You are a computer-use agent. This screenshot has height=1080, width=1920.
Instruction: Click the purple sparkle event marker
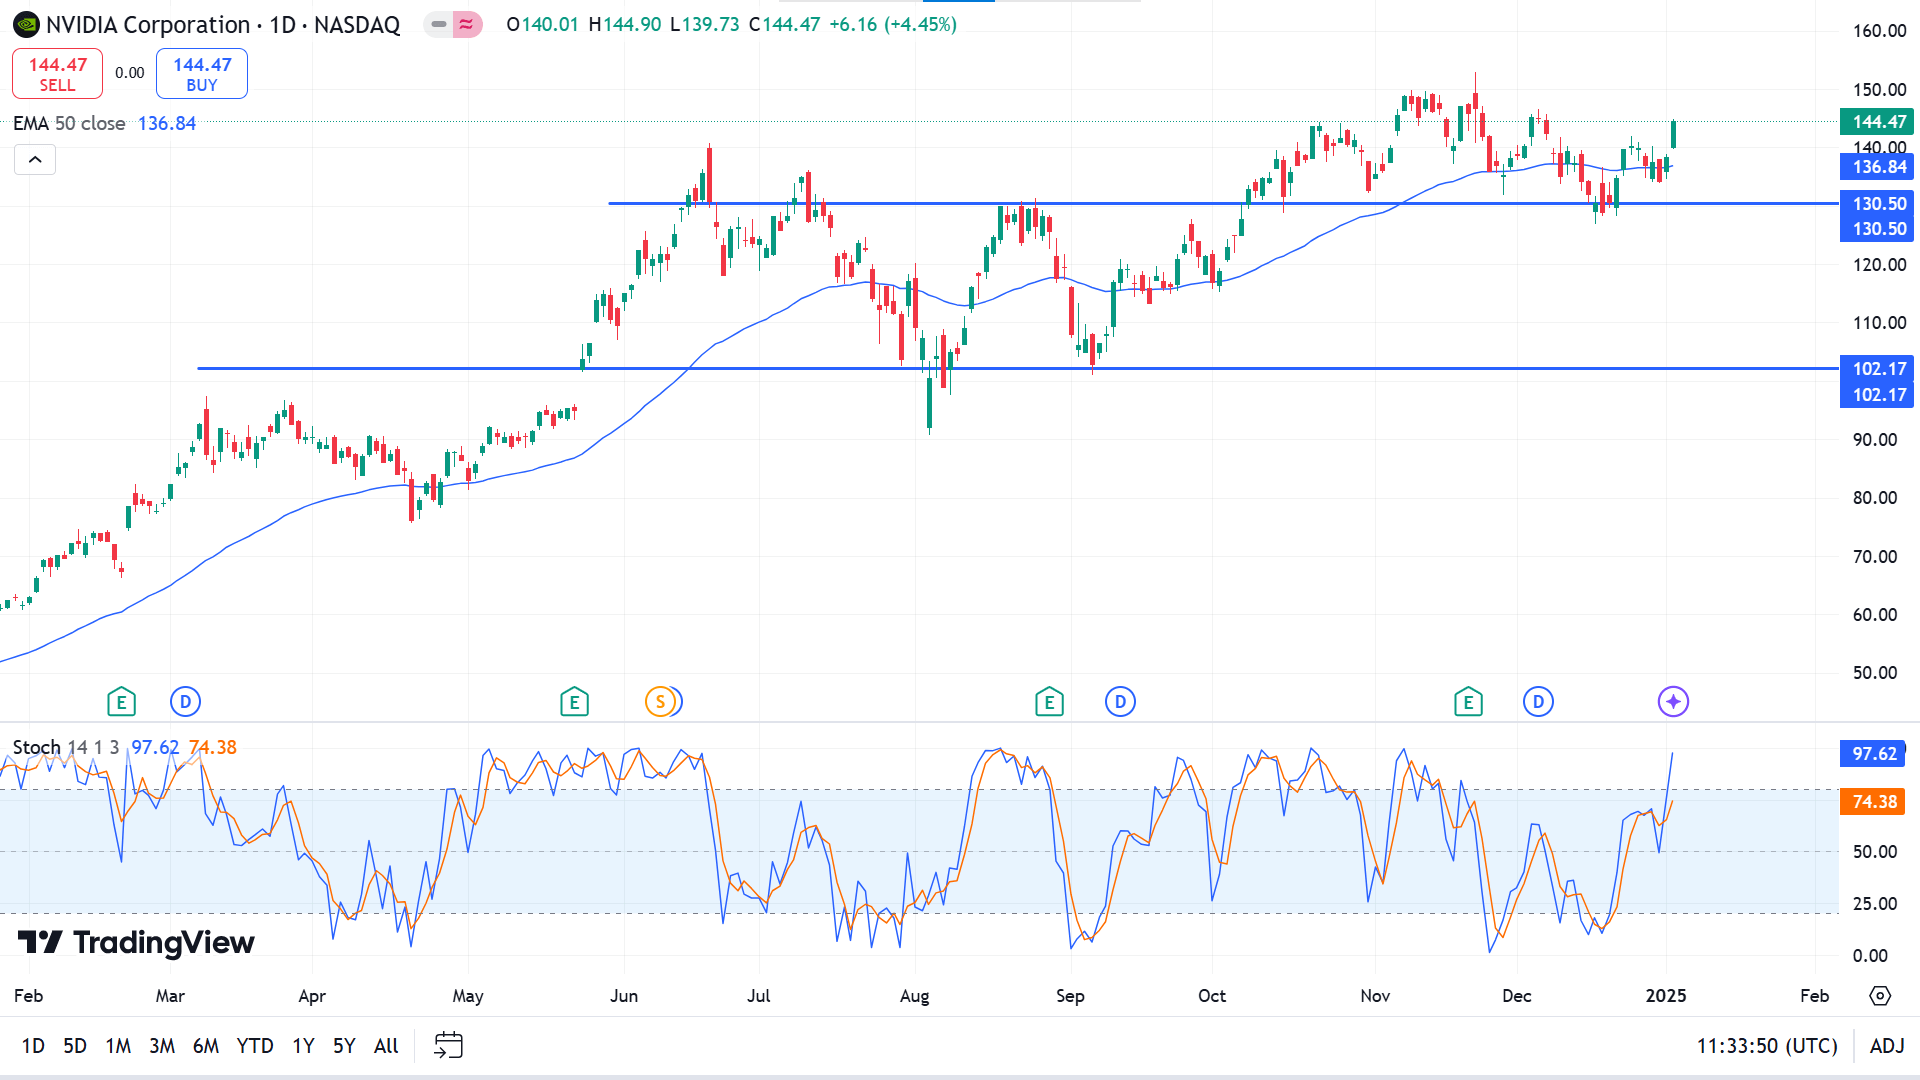[x=1673, y=702]
